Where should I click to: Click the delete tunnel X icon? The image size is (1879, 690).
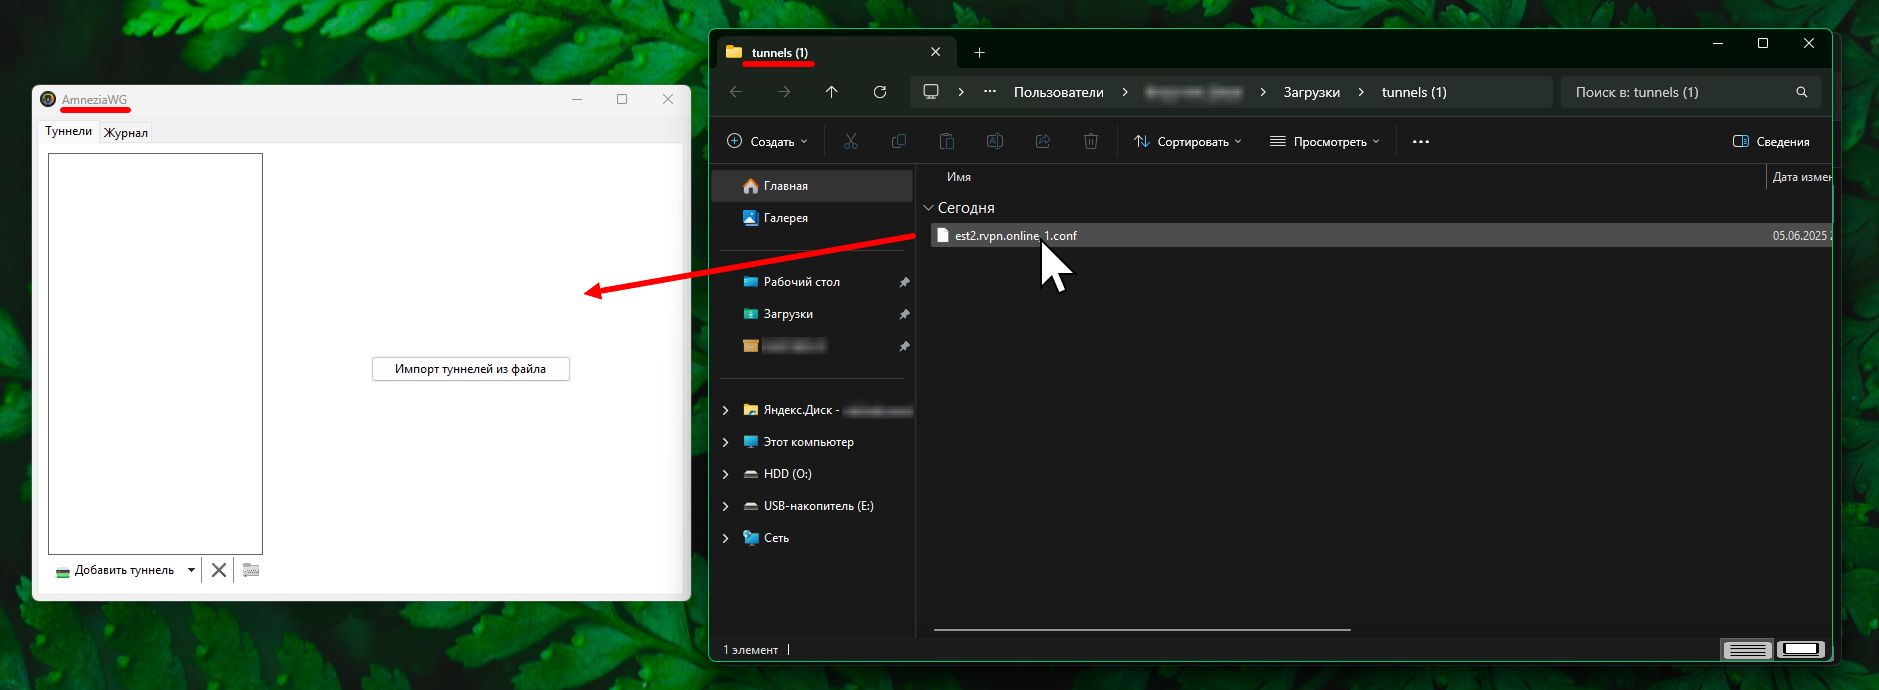219,570
